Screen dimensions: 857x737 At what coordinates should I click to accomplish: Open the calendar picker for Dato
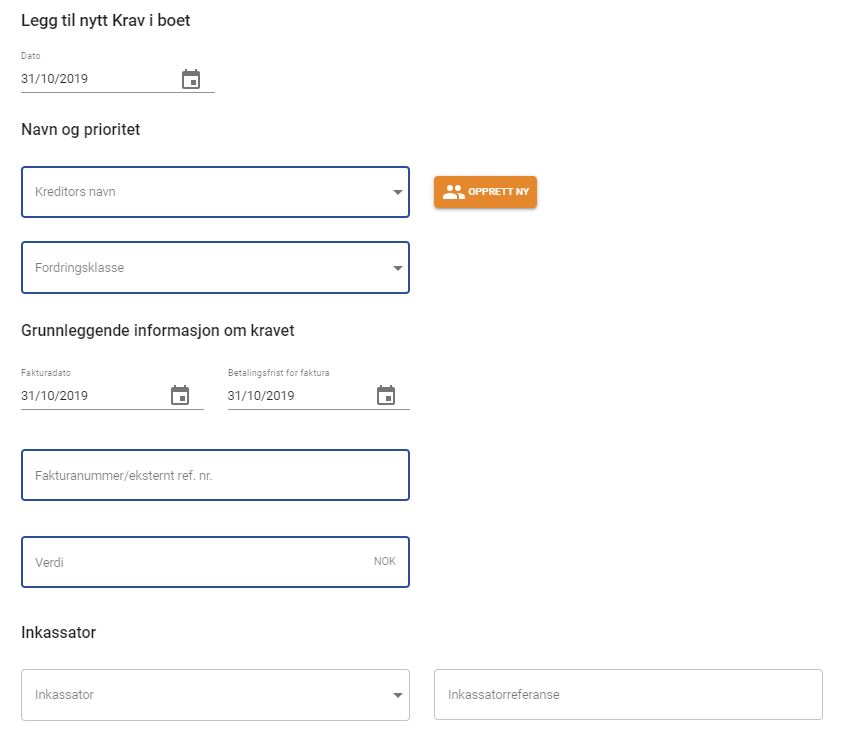(191, 79)
